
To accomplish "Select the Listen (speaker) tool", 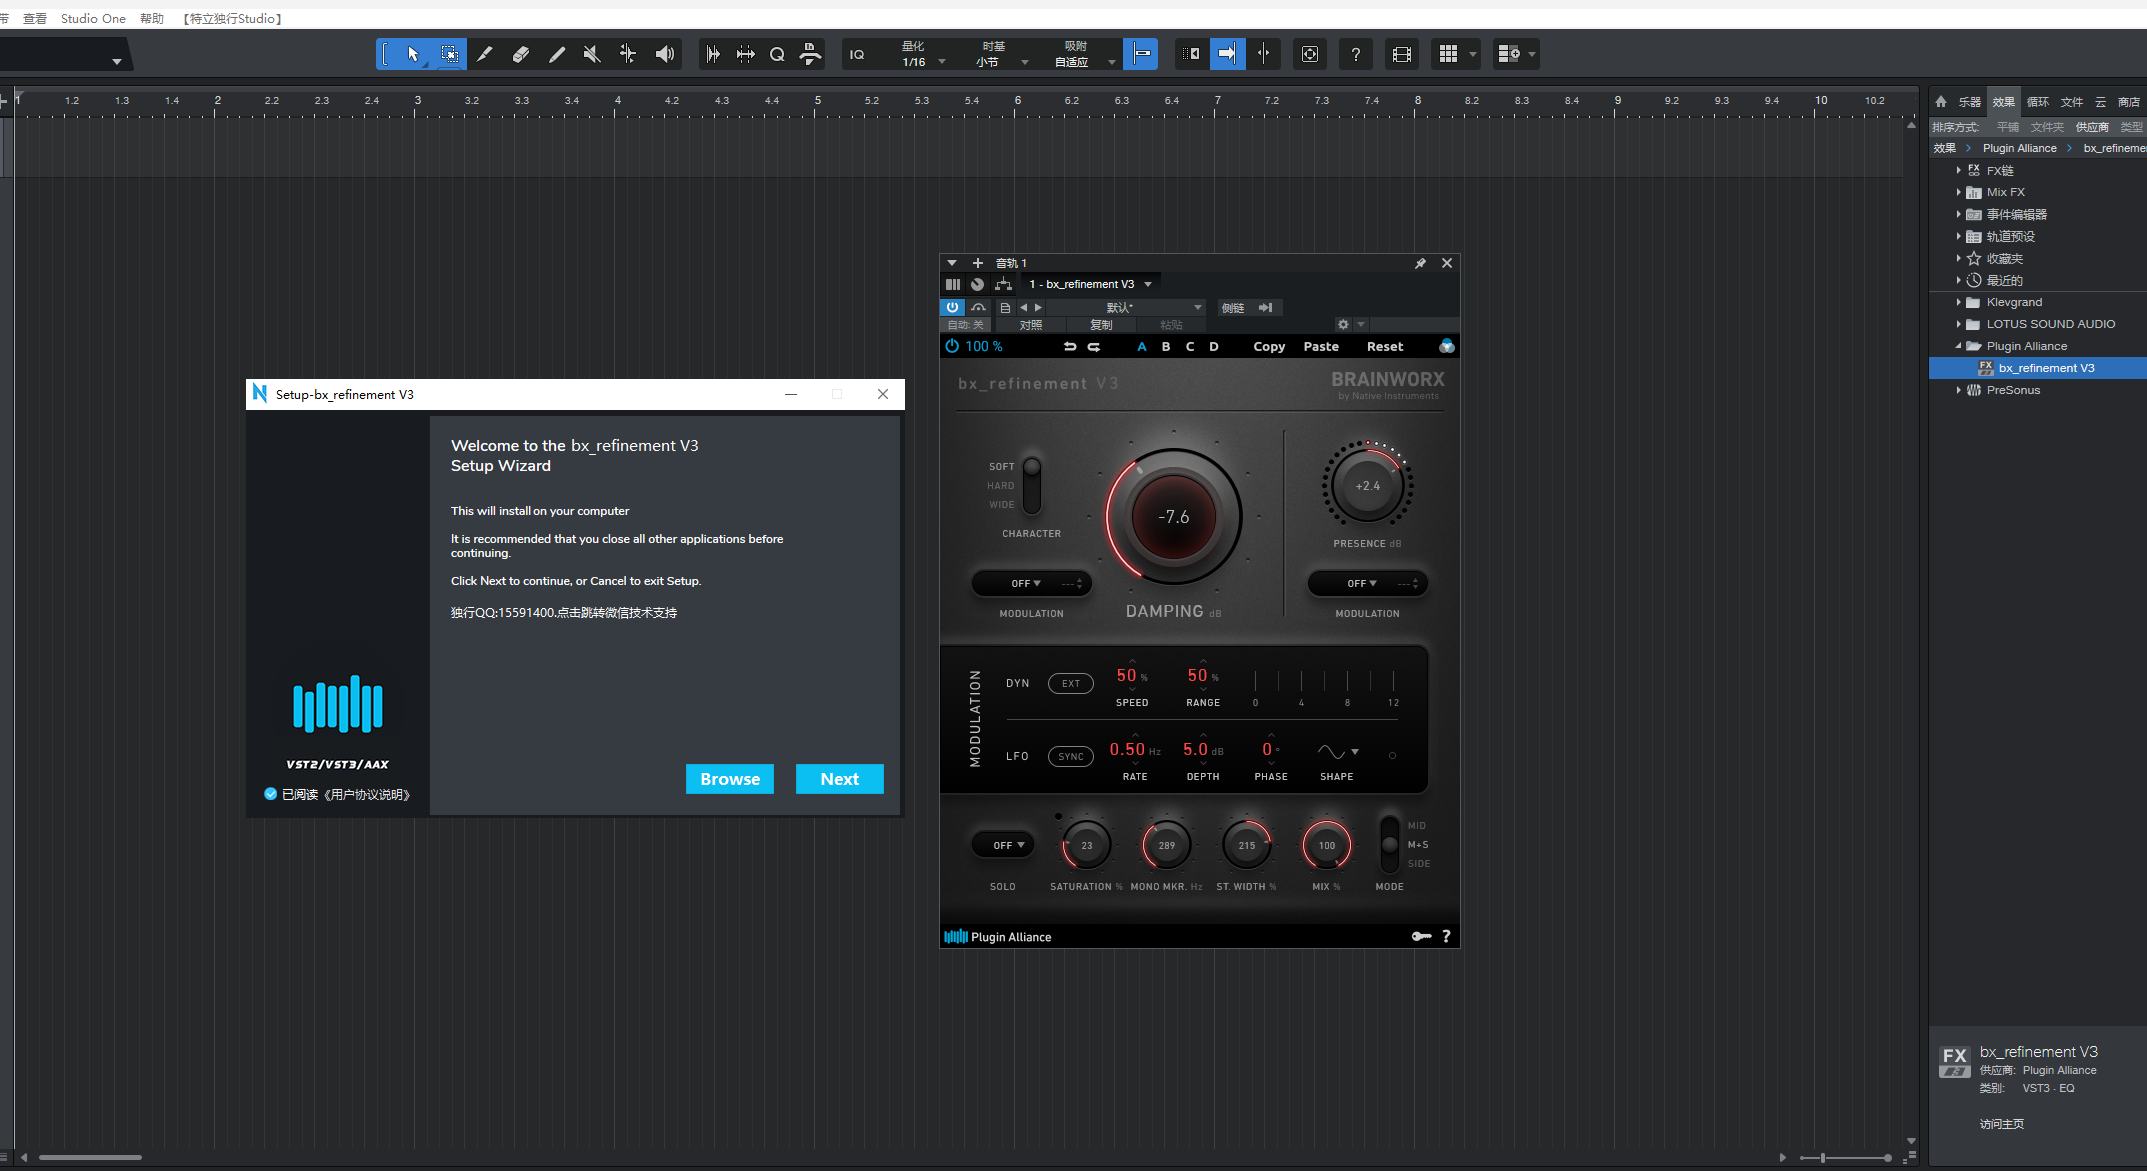I will click(664, 54).
